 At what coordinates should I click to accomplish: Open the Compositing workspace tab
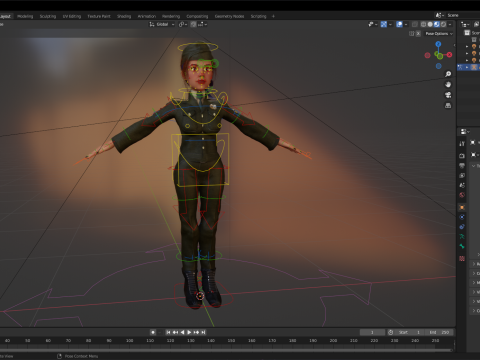pos(197,16)
